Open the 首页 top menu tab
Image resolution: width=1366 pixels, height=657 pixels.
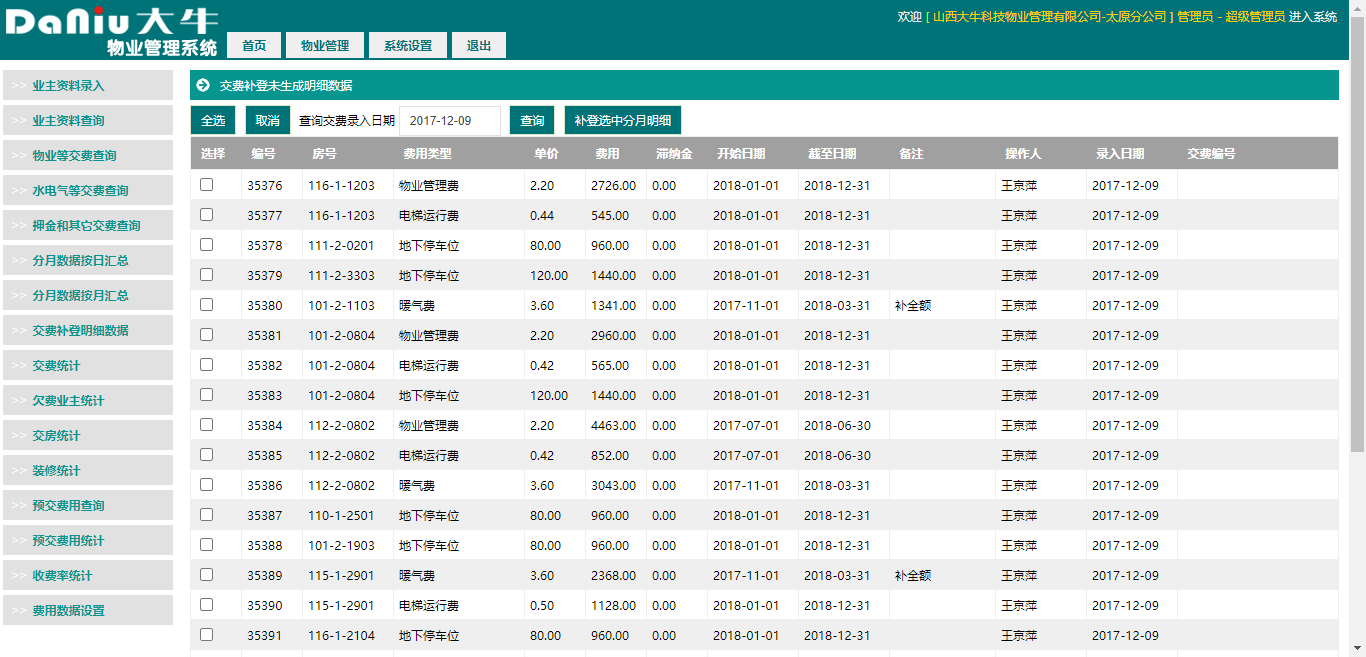pos(254,45)
